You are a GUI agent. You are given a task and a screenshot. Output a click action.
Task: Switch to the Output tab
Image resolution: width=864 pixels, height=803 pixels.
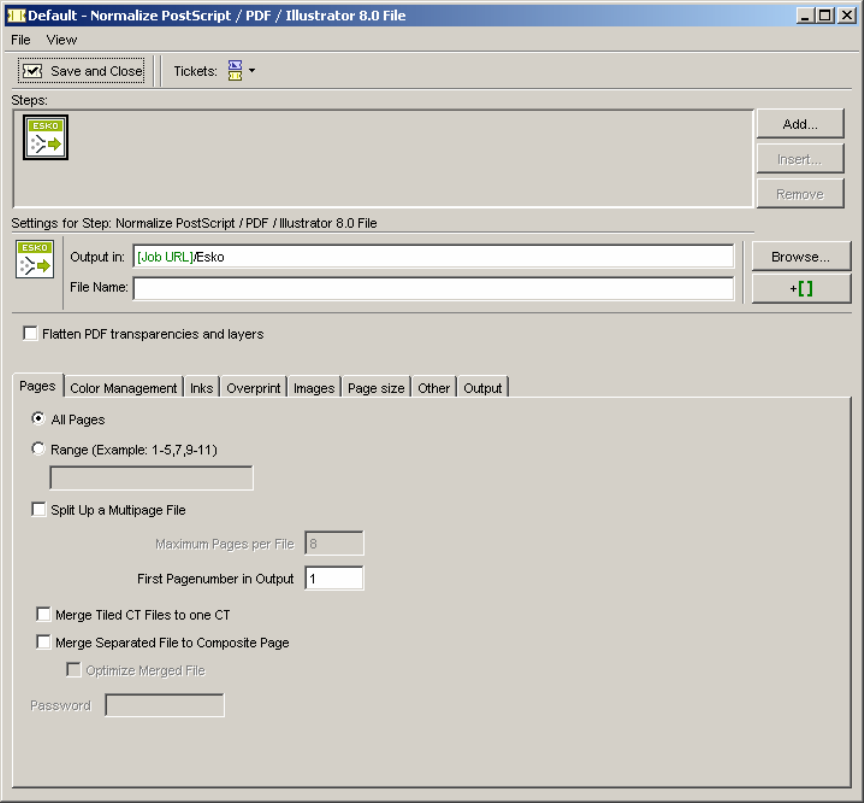483,388
